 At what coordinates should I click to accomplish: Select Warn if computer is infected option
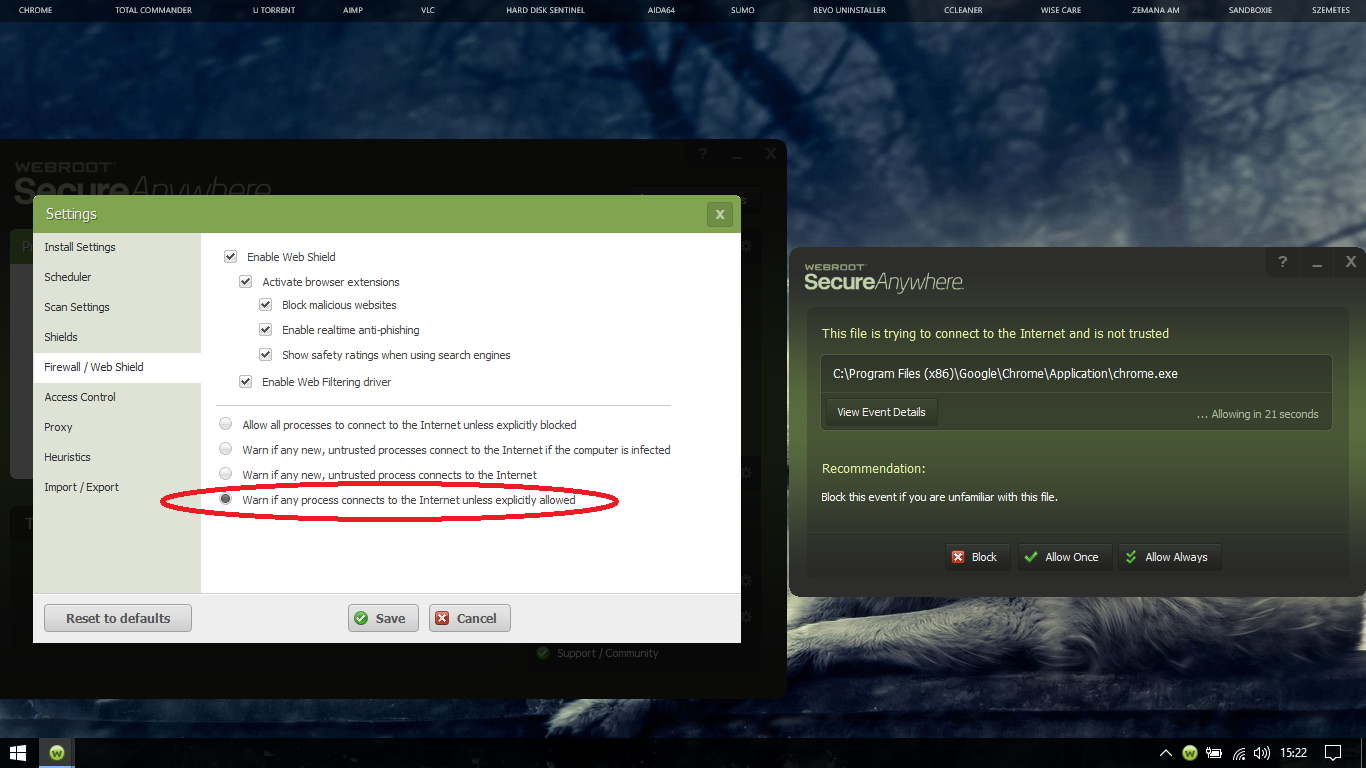(x=226, y=449)
